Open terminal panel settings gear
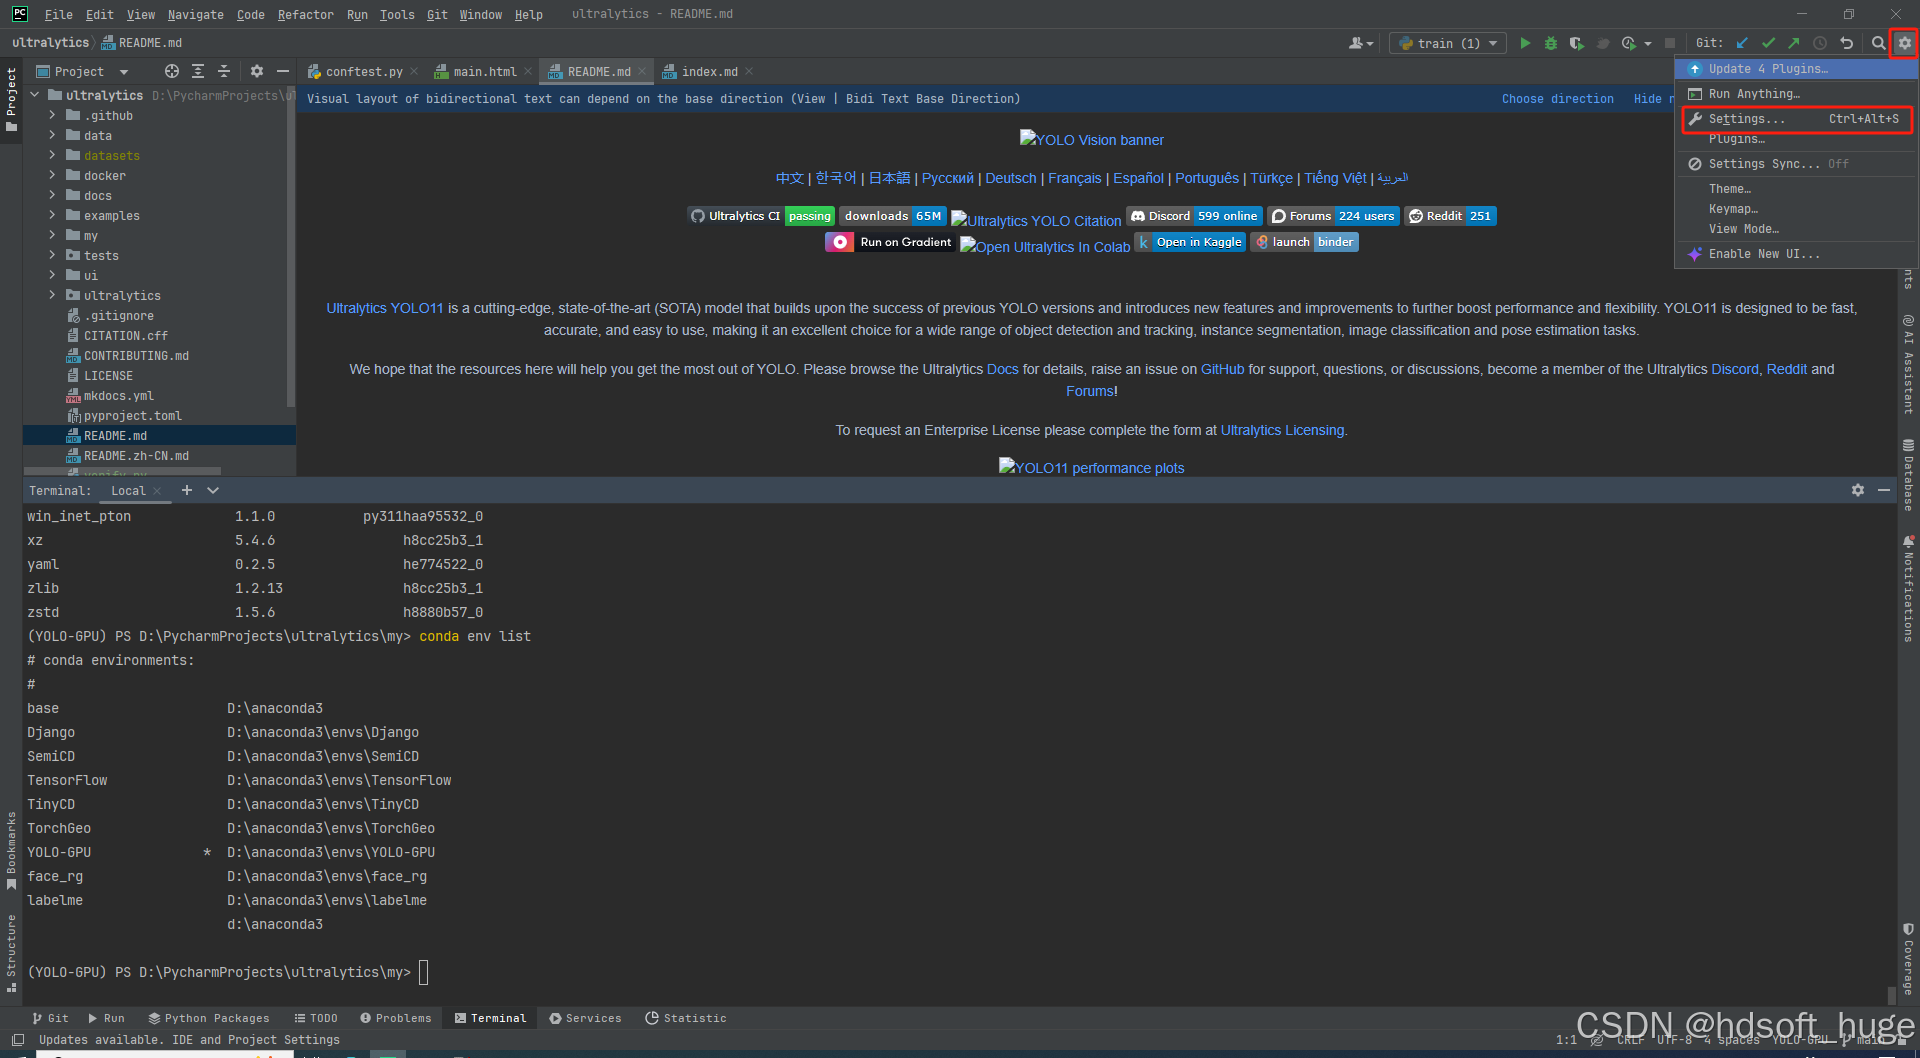Image resolution: width=1920 pixels, height=1058 pixels. tap(1858, 490)
